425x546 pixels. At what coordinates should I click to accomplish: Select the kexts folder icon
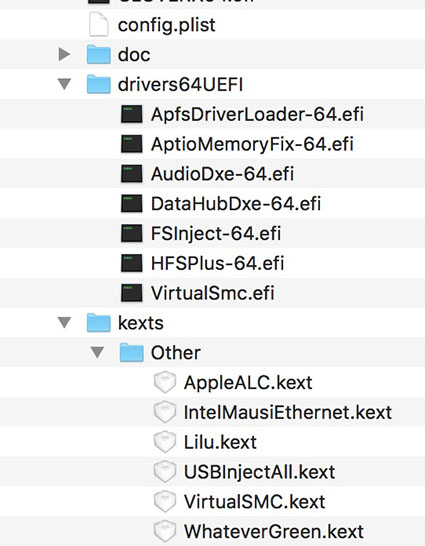[x=99, y=322]
